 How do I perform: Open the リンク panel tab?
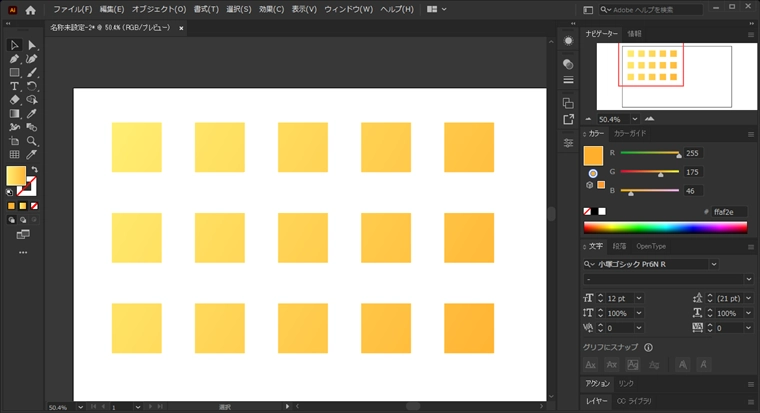click(x=626, y=384)
